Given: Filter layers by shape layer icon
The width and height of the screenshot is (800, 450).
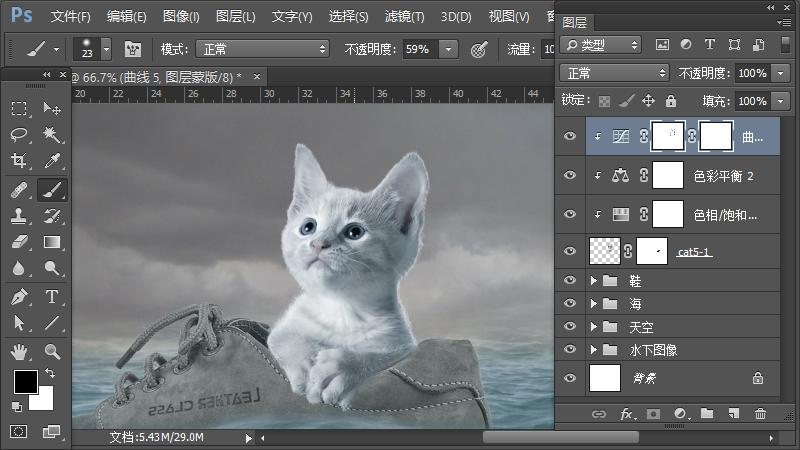Looking at the screenshot, I should pyautogui.click(x=734, y=44).
